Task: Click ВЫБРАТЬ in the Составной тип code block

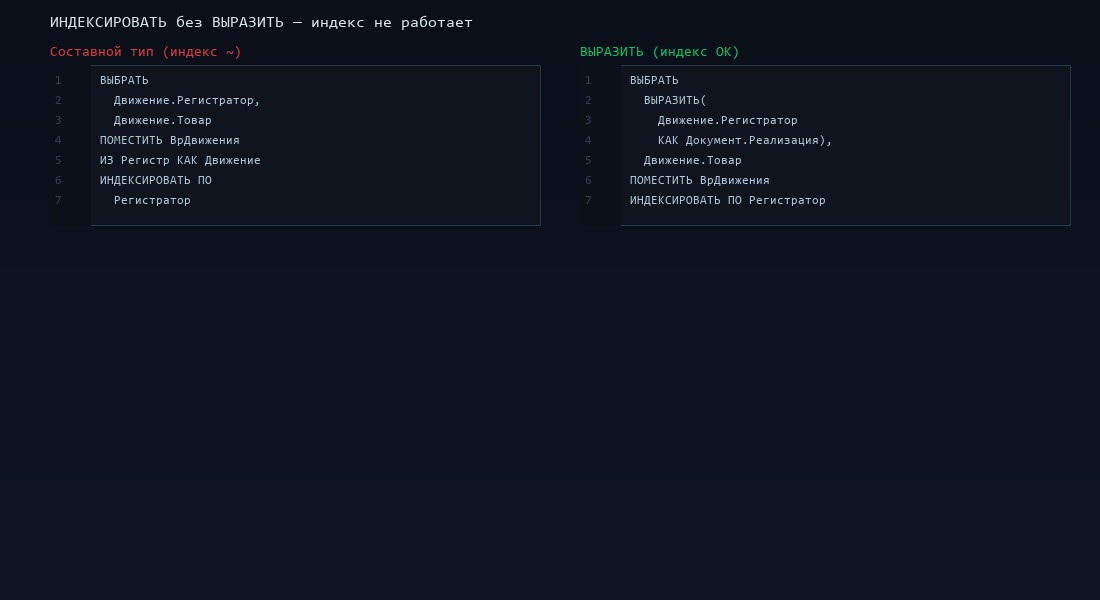Action: pos(124,80)
